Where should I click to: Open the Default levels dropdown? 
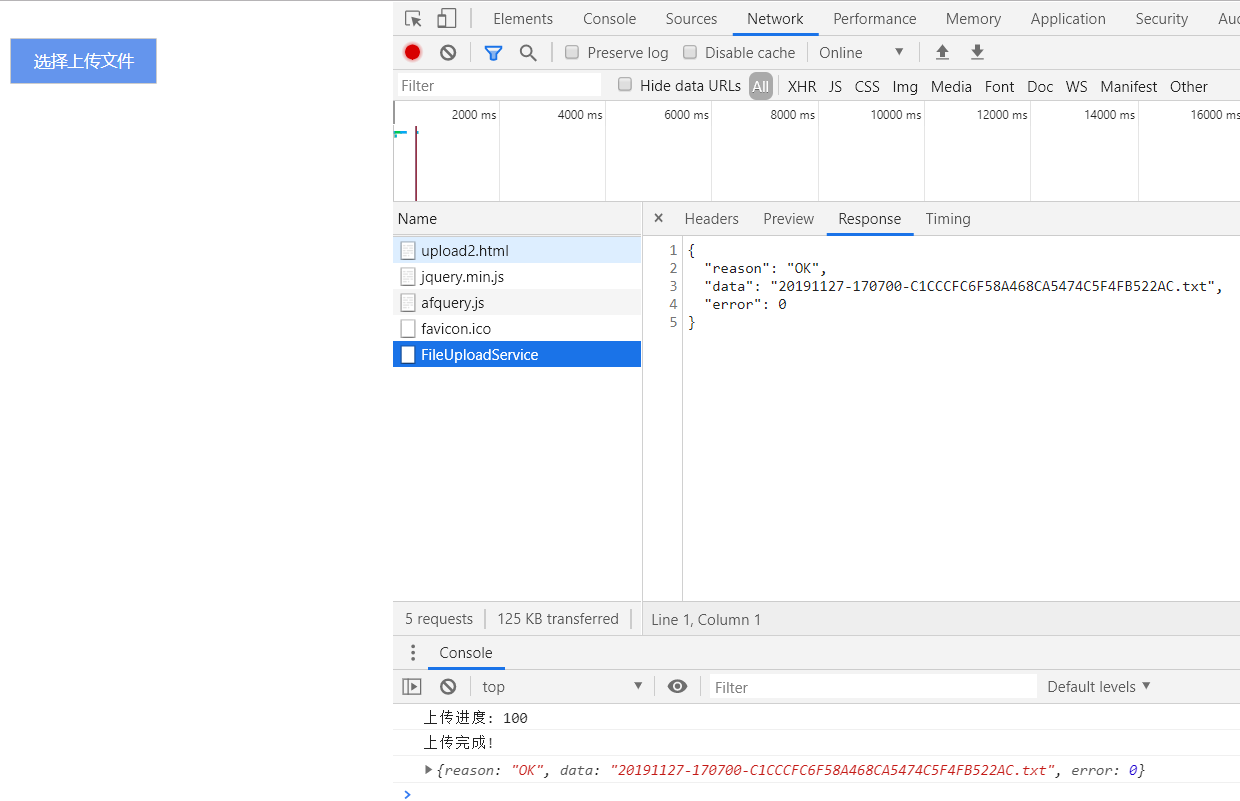click(x=1098, y=686)
